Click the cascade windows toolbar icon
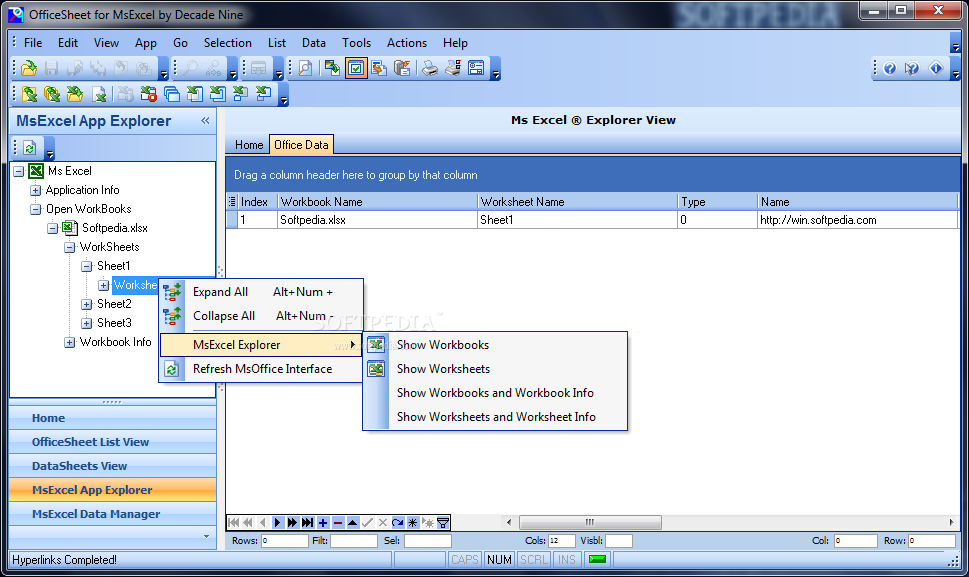This screenshot has width=969, height=577. (172, 94)
